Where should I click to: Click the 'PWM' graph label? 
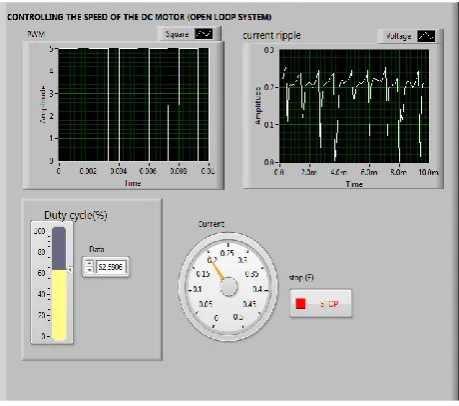pos(36,34)
